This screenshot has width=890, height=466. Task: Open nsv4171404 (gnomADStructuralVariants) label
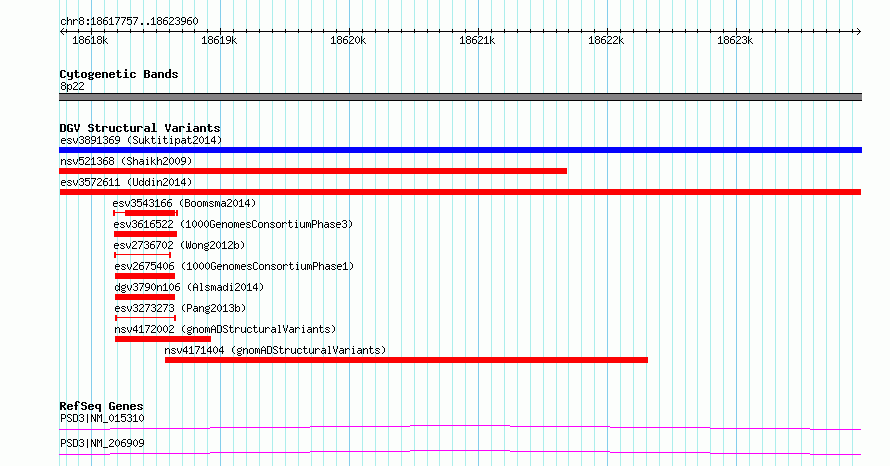pyautogui.click(x=275, y=350)
